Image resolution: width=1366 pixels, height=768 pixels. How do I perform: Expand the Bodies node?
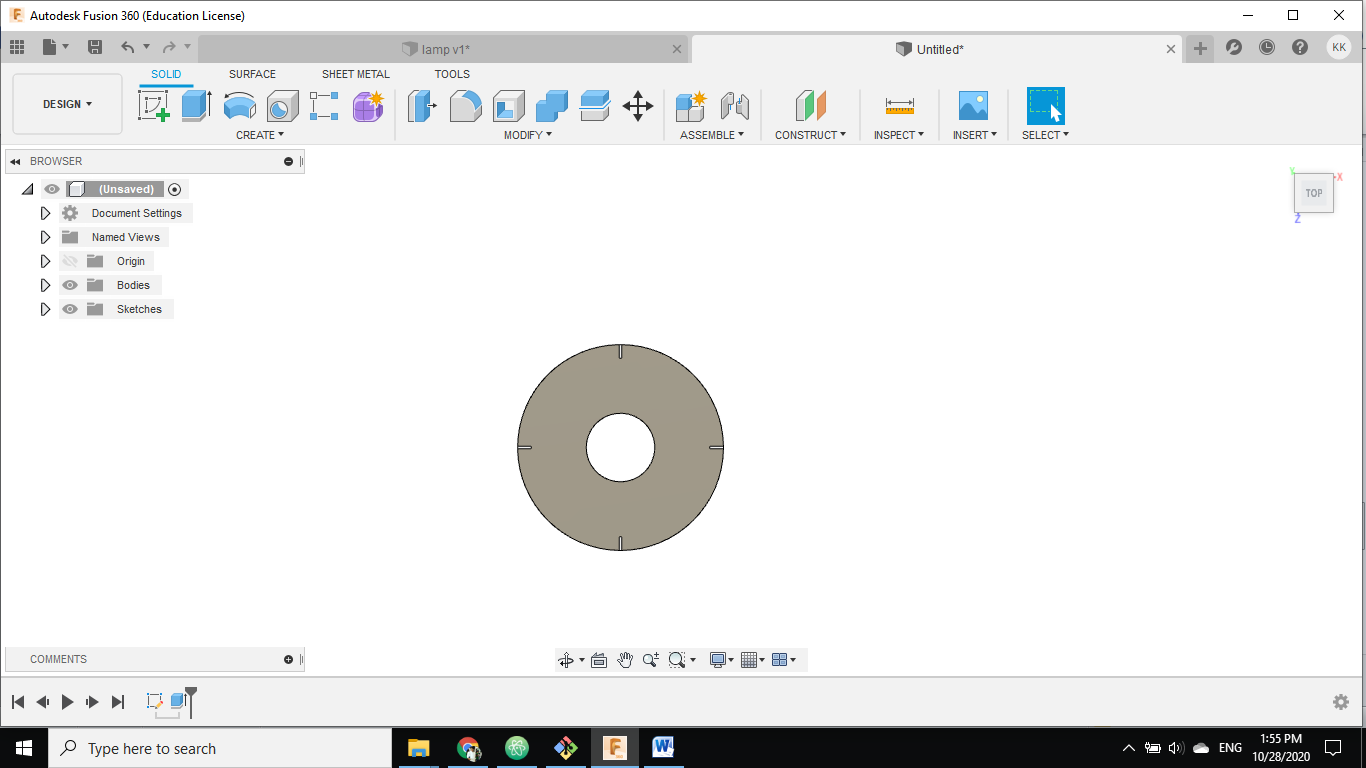coord(45,285)
